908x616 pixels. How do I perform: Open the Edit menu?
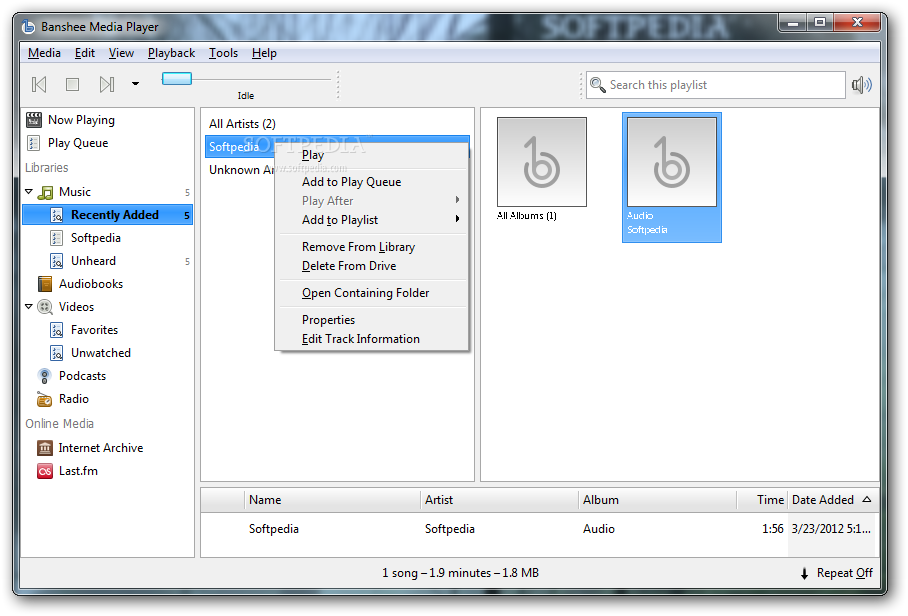(85, 53)
